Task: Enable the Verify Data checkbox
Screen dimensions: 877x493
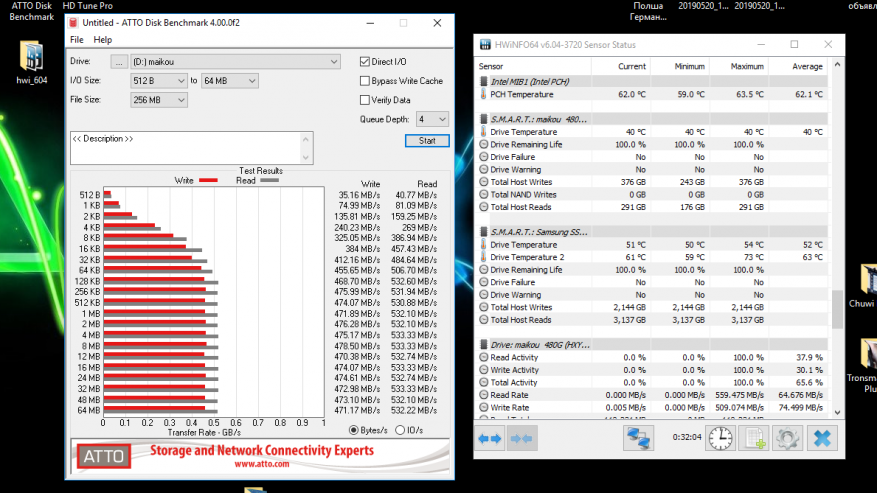Action: tap(365, 100)
